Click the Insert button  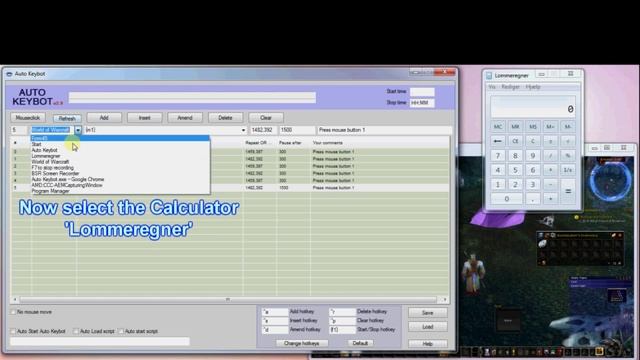(x=144, y=118)
